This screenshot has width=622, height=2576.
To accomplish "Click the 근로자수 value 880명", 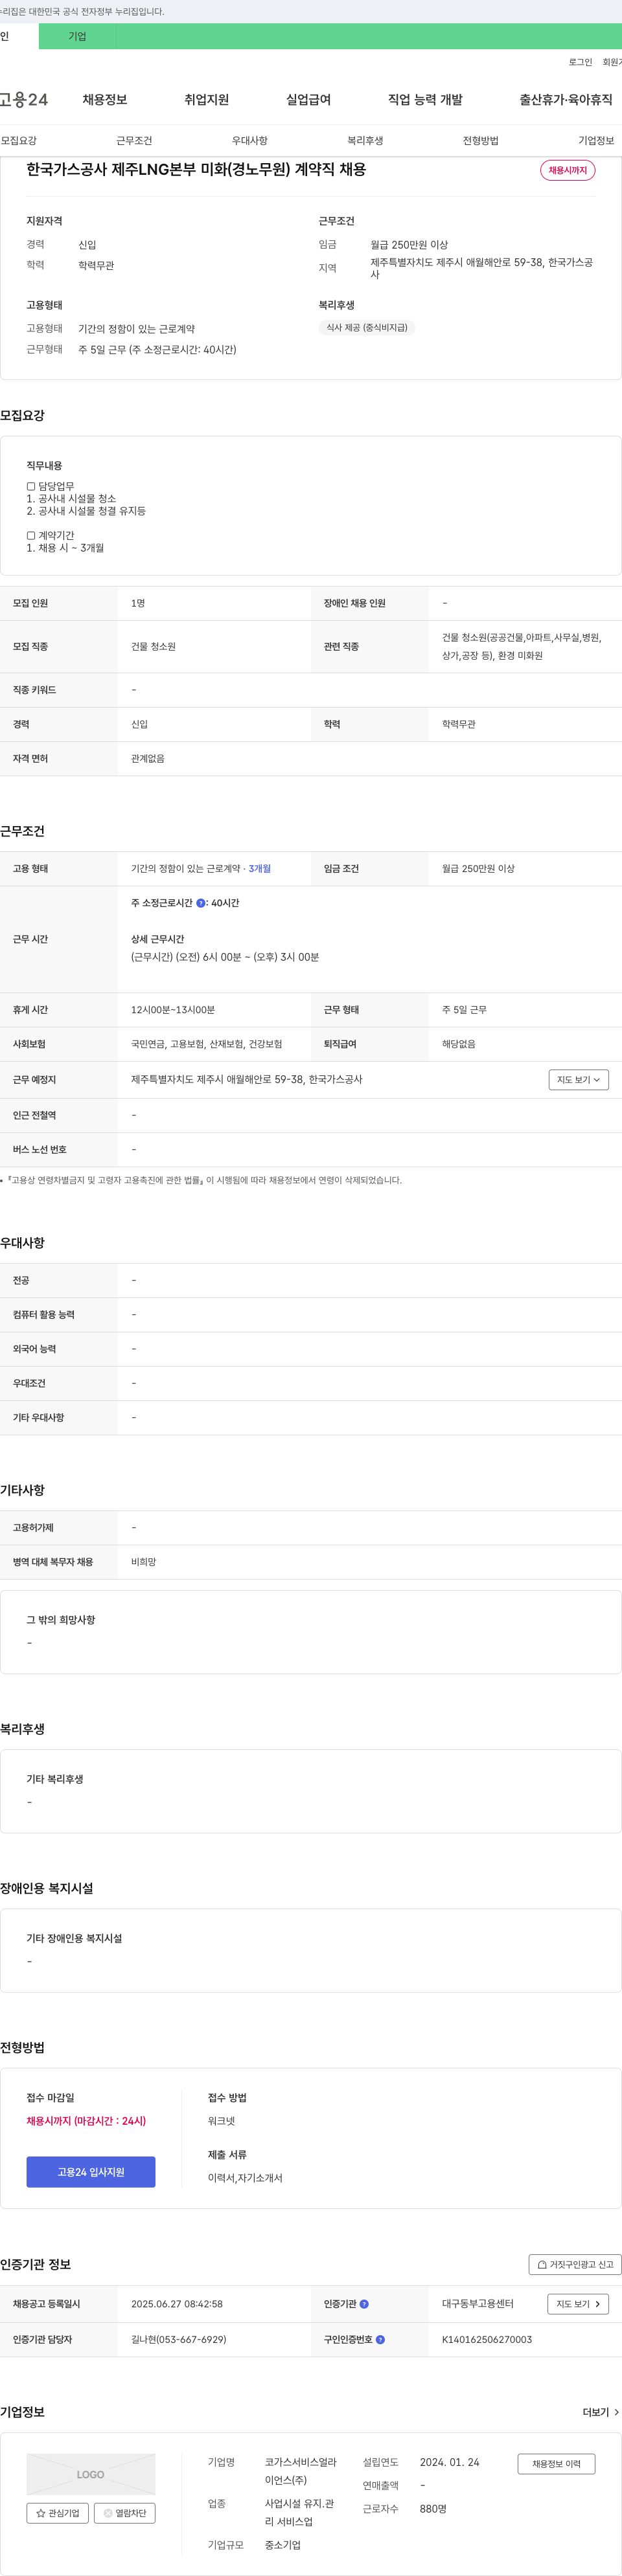I will [433, 2509].
